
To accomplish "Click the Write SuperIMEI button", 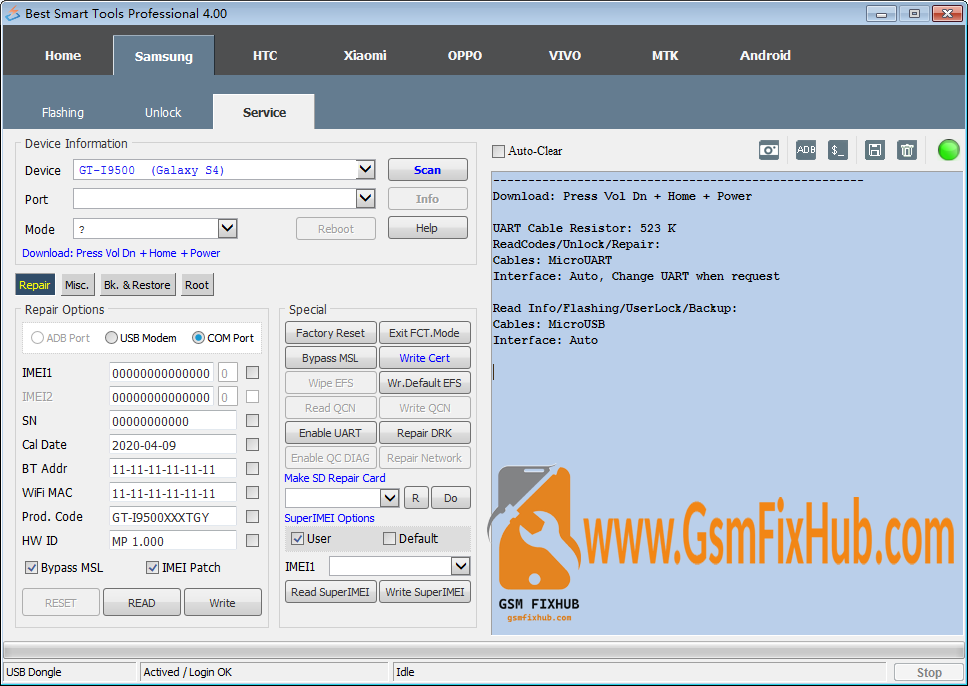I will pyautogui.click(x=424, y=592).
